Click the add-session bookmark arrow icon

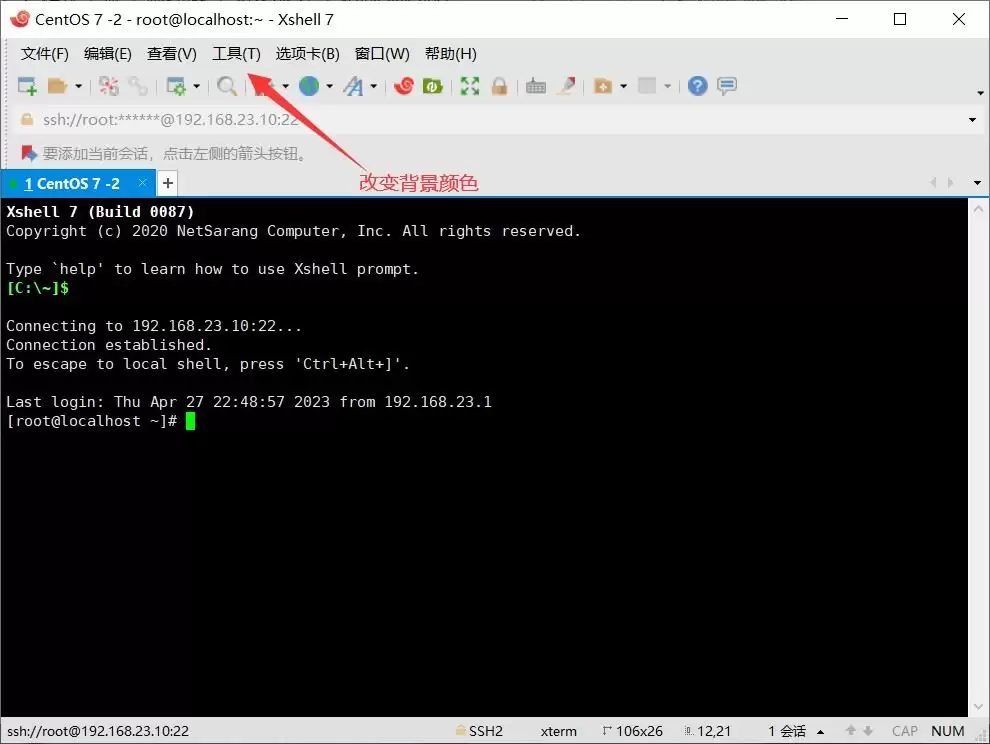pyautogui.click(x=29, y=153)
